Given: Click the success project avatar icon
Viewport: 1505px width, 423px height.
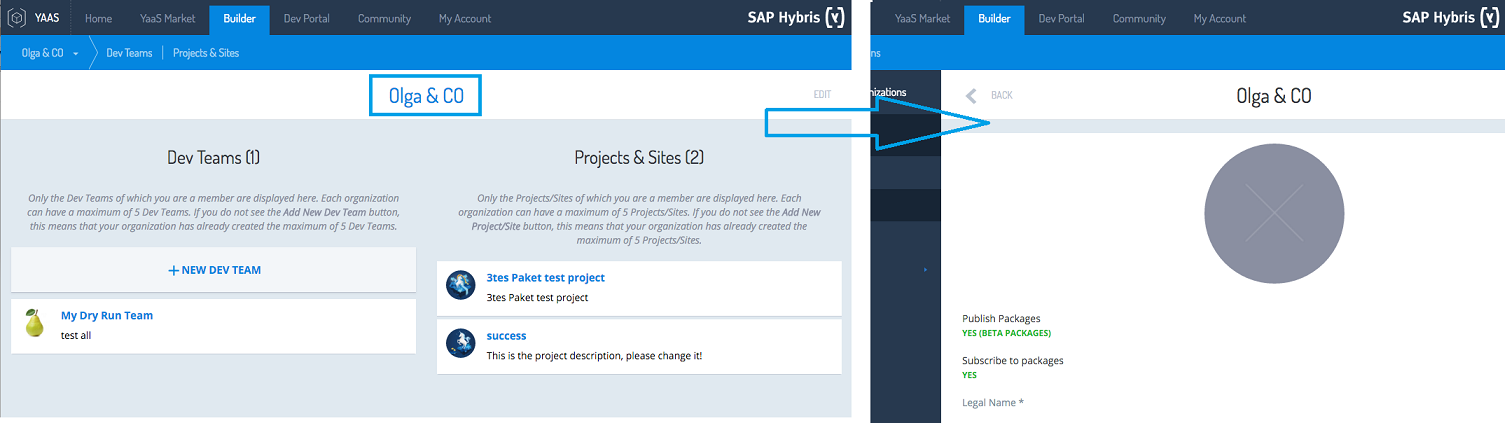Looking at the screenshot, I should [x=460, y=343].
